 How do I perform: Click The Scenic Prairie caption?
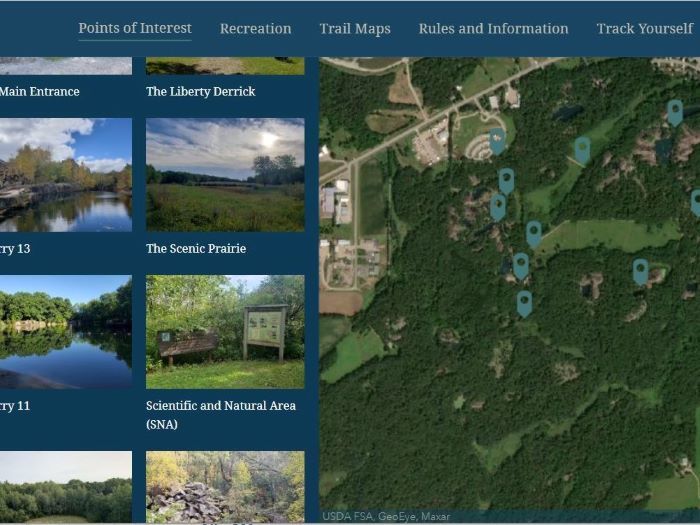(196, 249)
